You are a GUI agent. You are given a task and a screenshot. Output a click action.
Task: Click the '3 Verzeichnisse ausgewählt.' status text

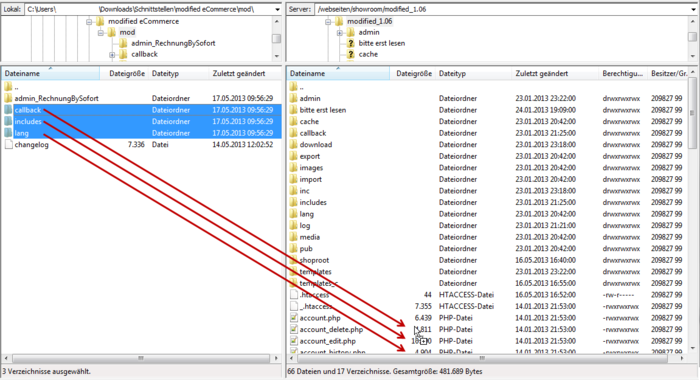click(x=46, y=371)
